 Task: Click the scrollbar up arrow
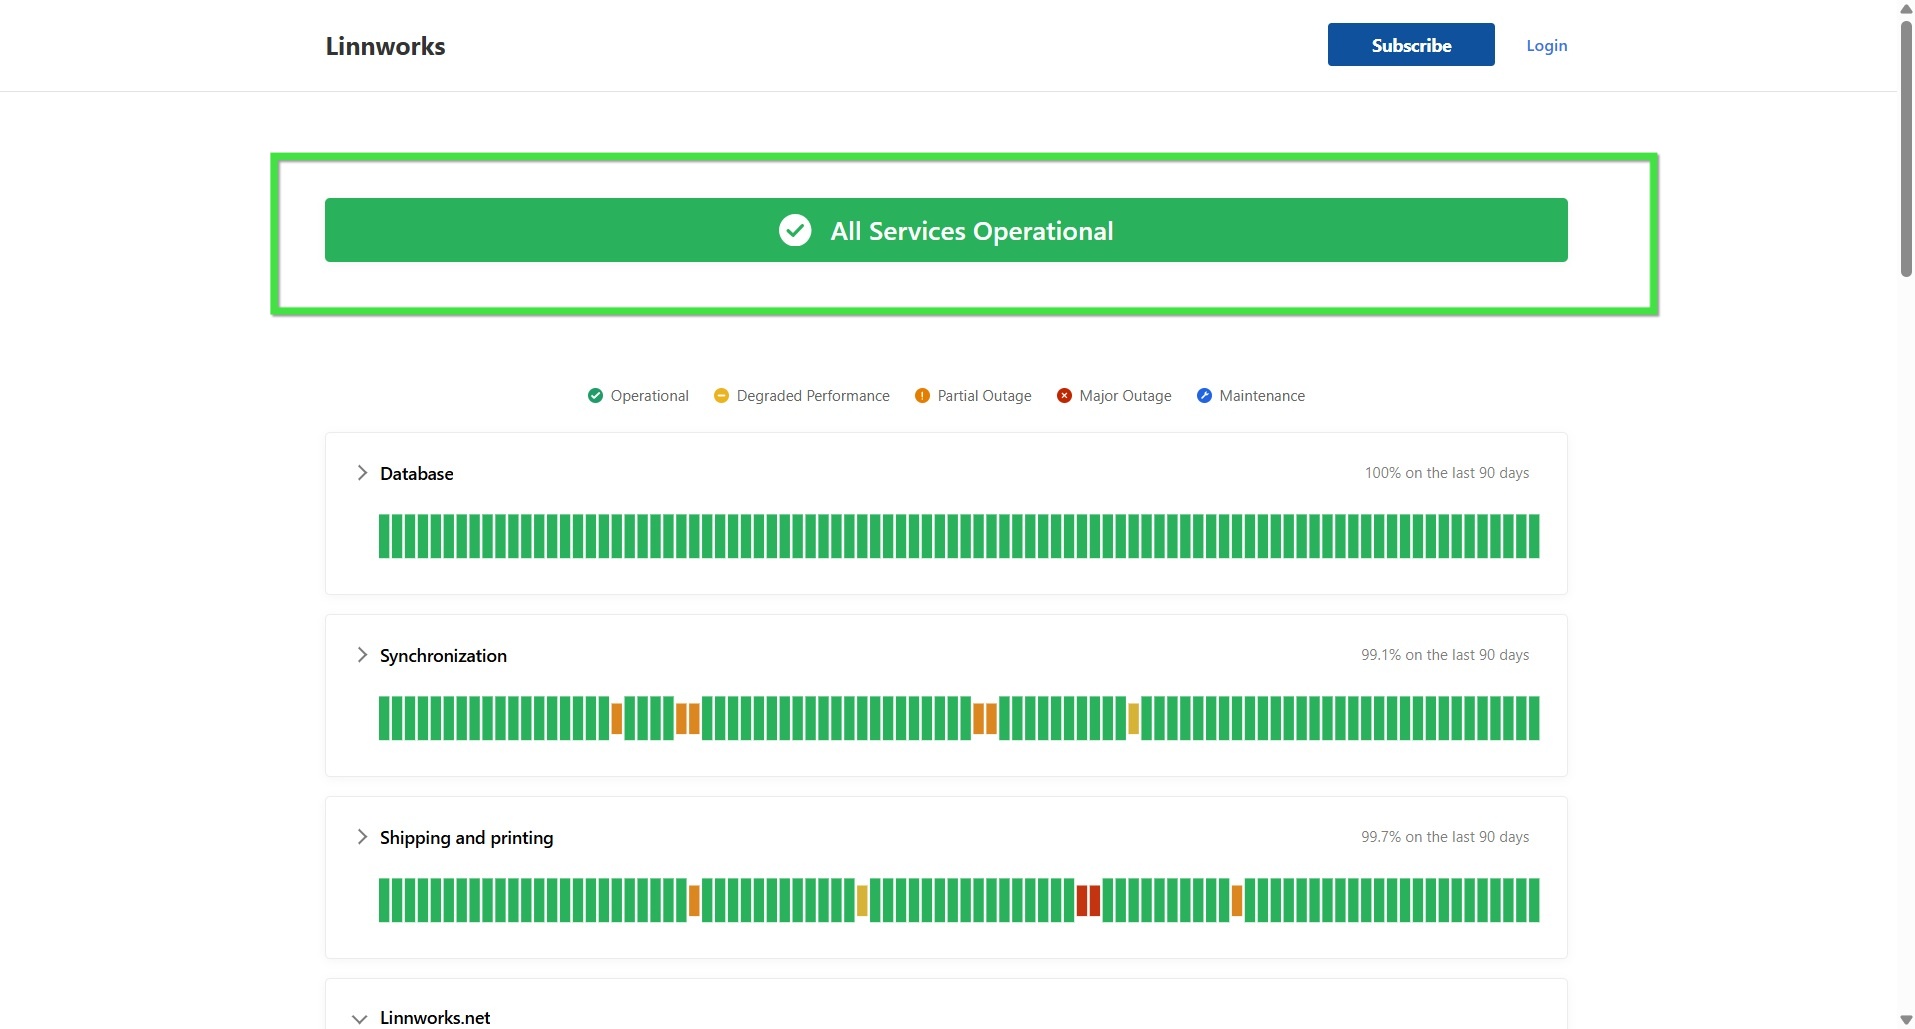[1906, 8]
